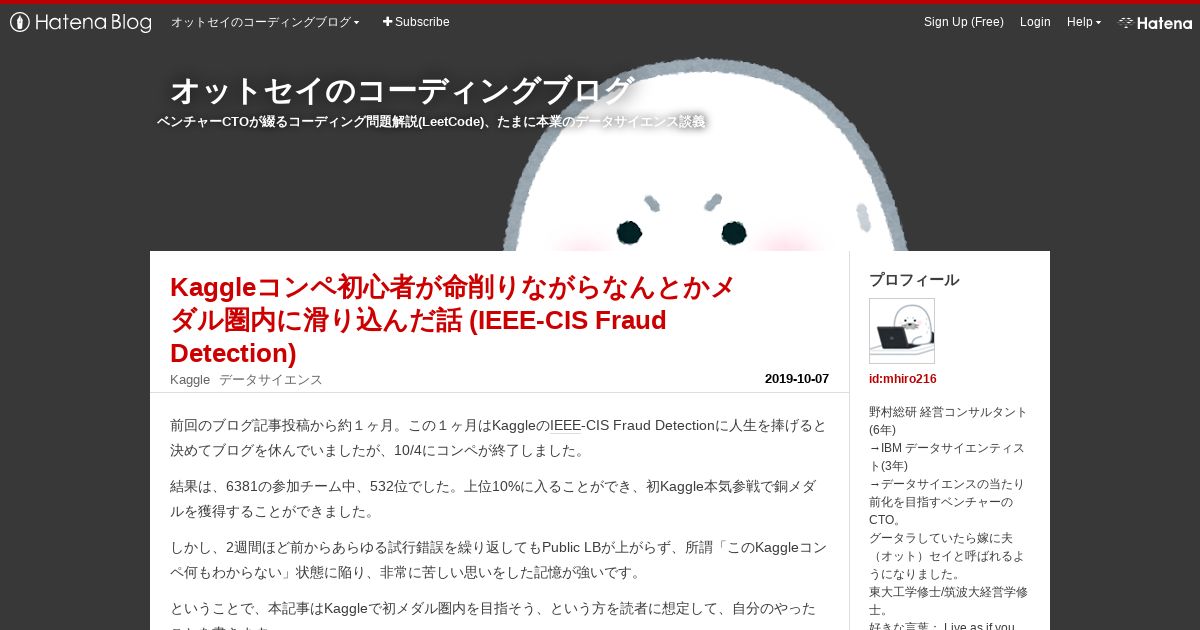The width and height of the screenshot is (1200, 630).
Task: Click the profile text 野村総研 経営コンサルタント
Action: [948, 420]
